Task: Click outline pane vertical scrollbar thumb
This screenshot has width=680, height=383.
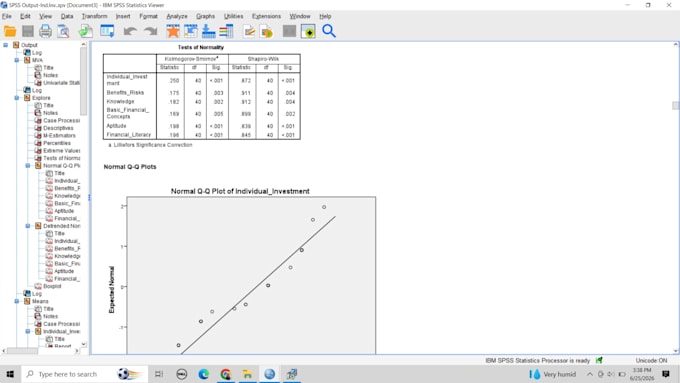Action: [x=83, y=82]
